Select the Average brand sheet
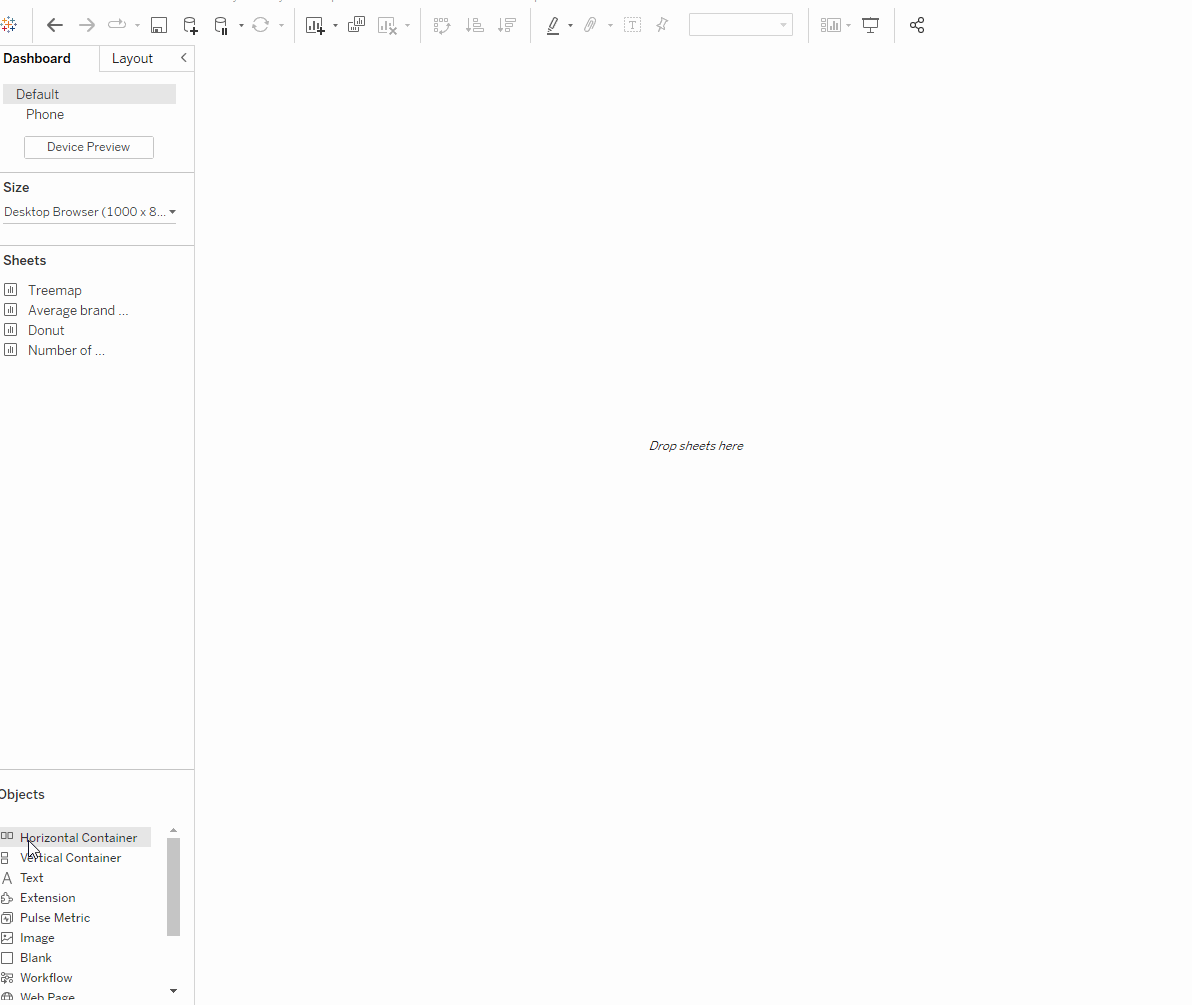Viewport: 1192px width, 1005px height. click(78, 310)
